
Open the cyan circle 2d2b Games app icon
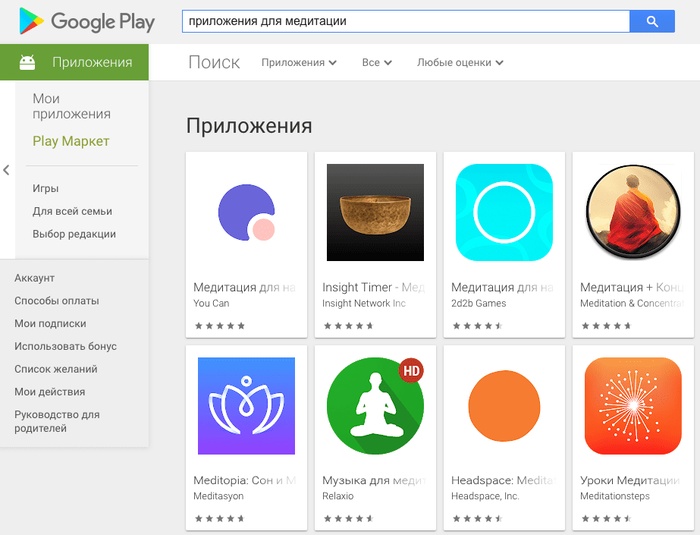pos(504,212)
